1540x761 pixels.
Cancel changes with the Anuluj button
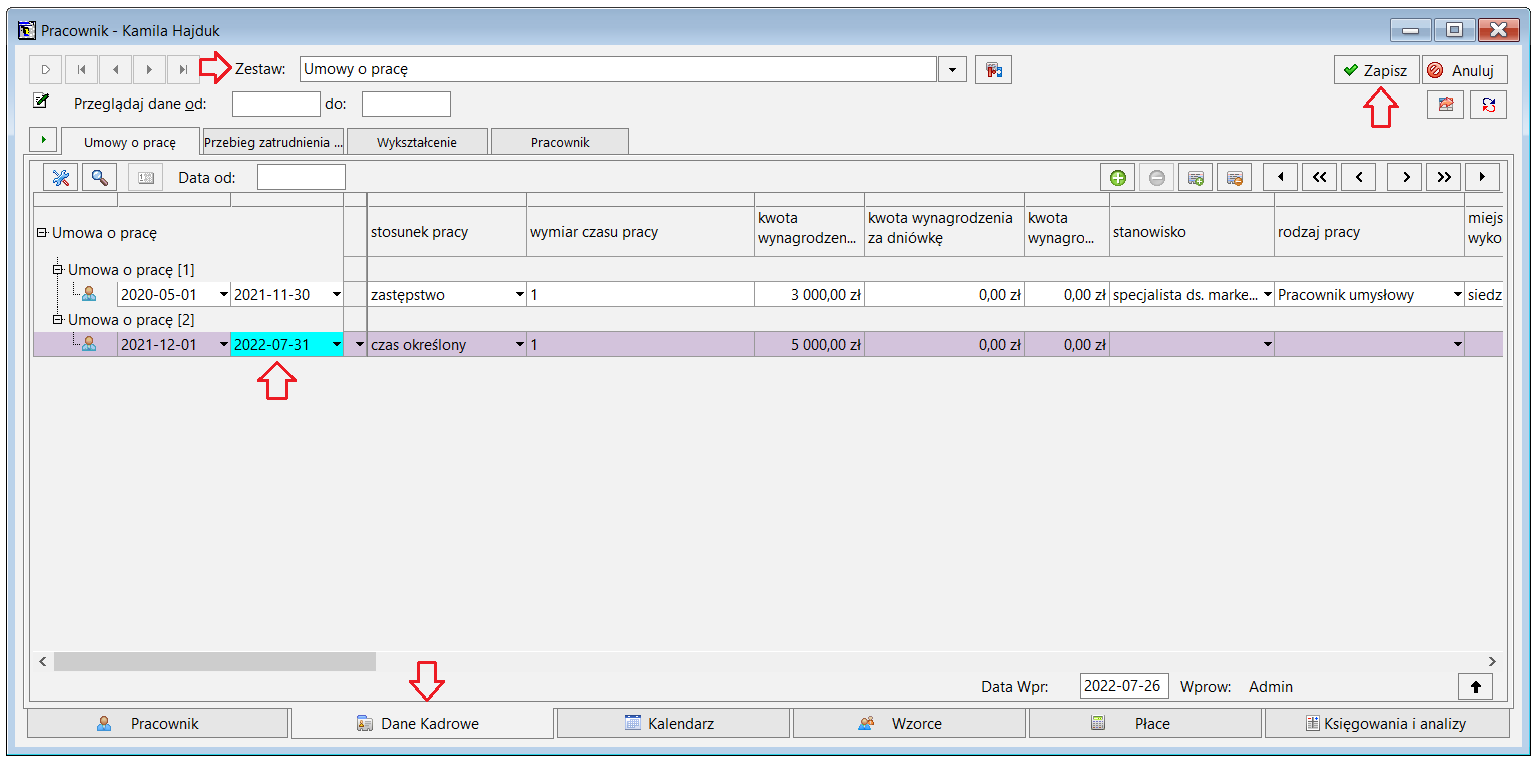pyautogui.click(x=1465, y=70)
